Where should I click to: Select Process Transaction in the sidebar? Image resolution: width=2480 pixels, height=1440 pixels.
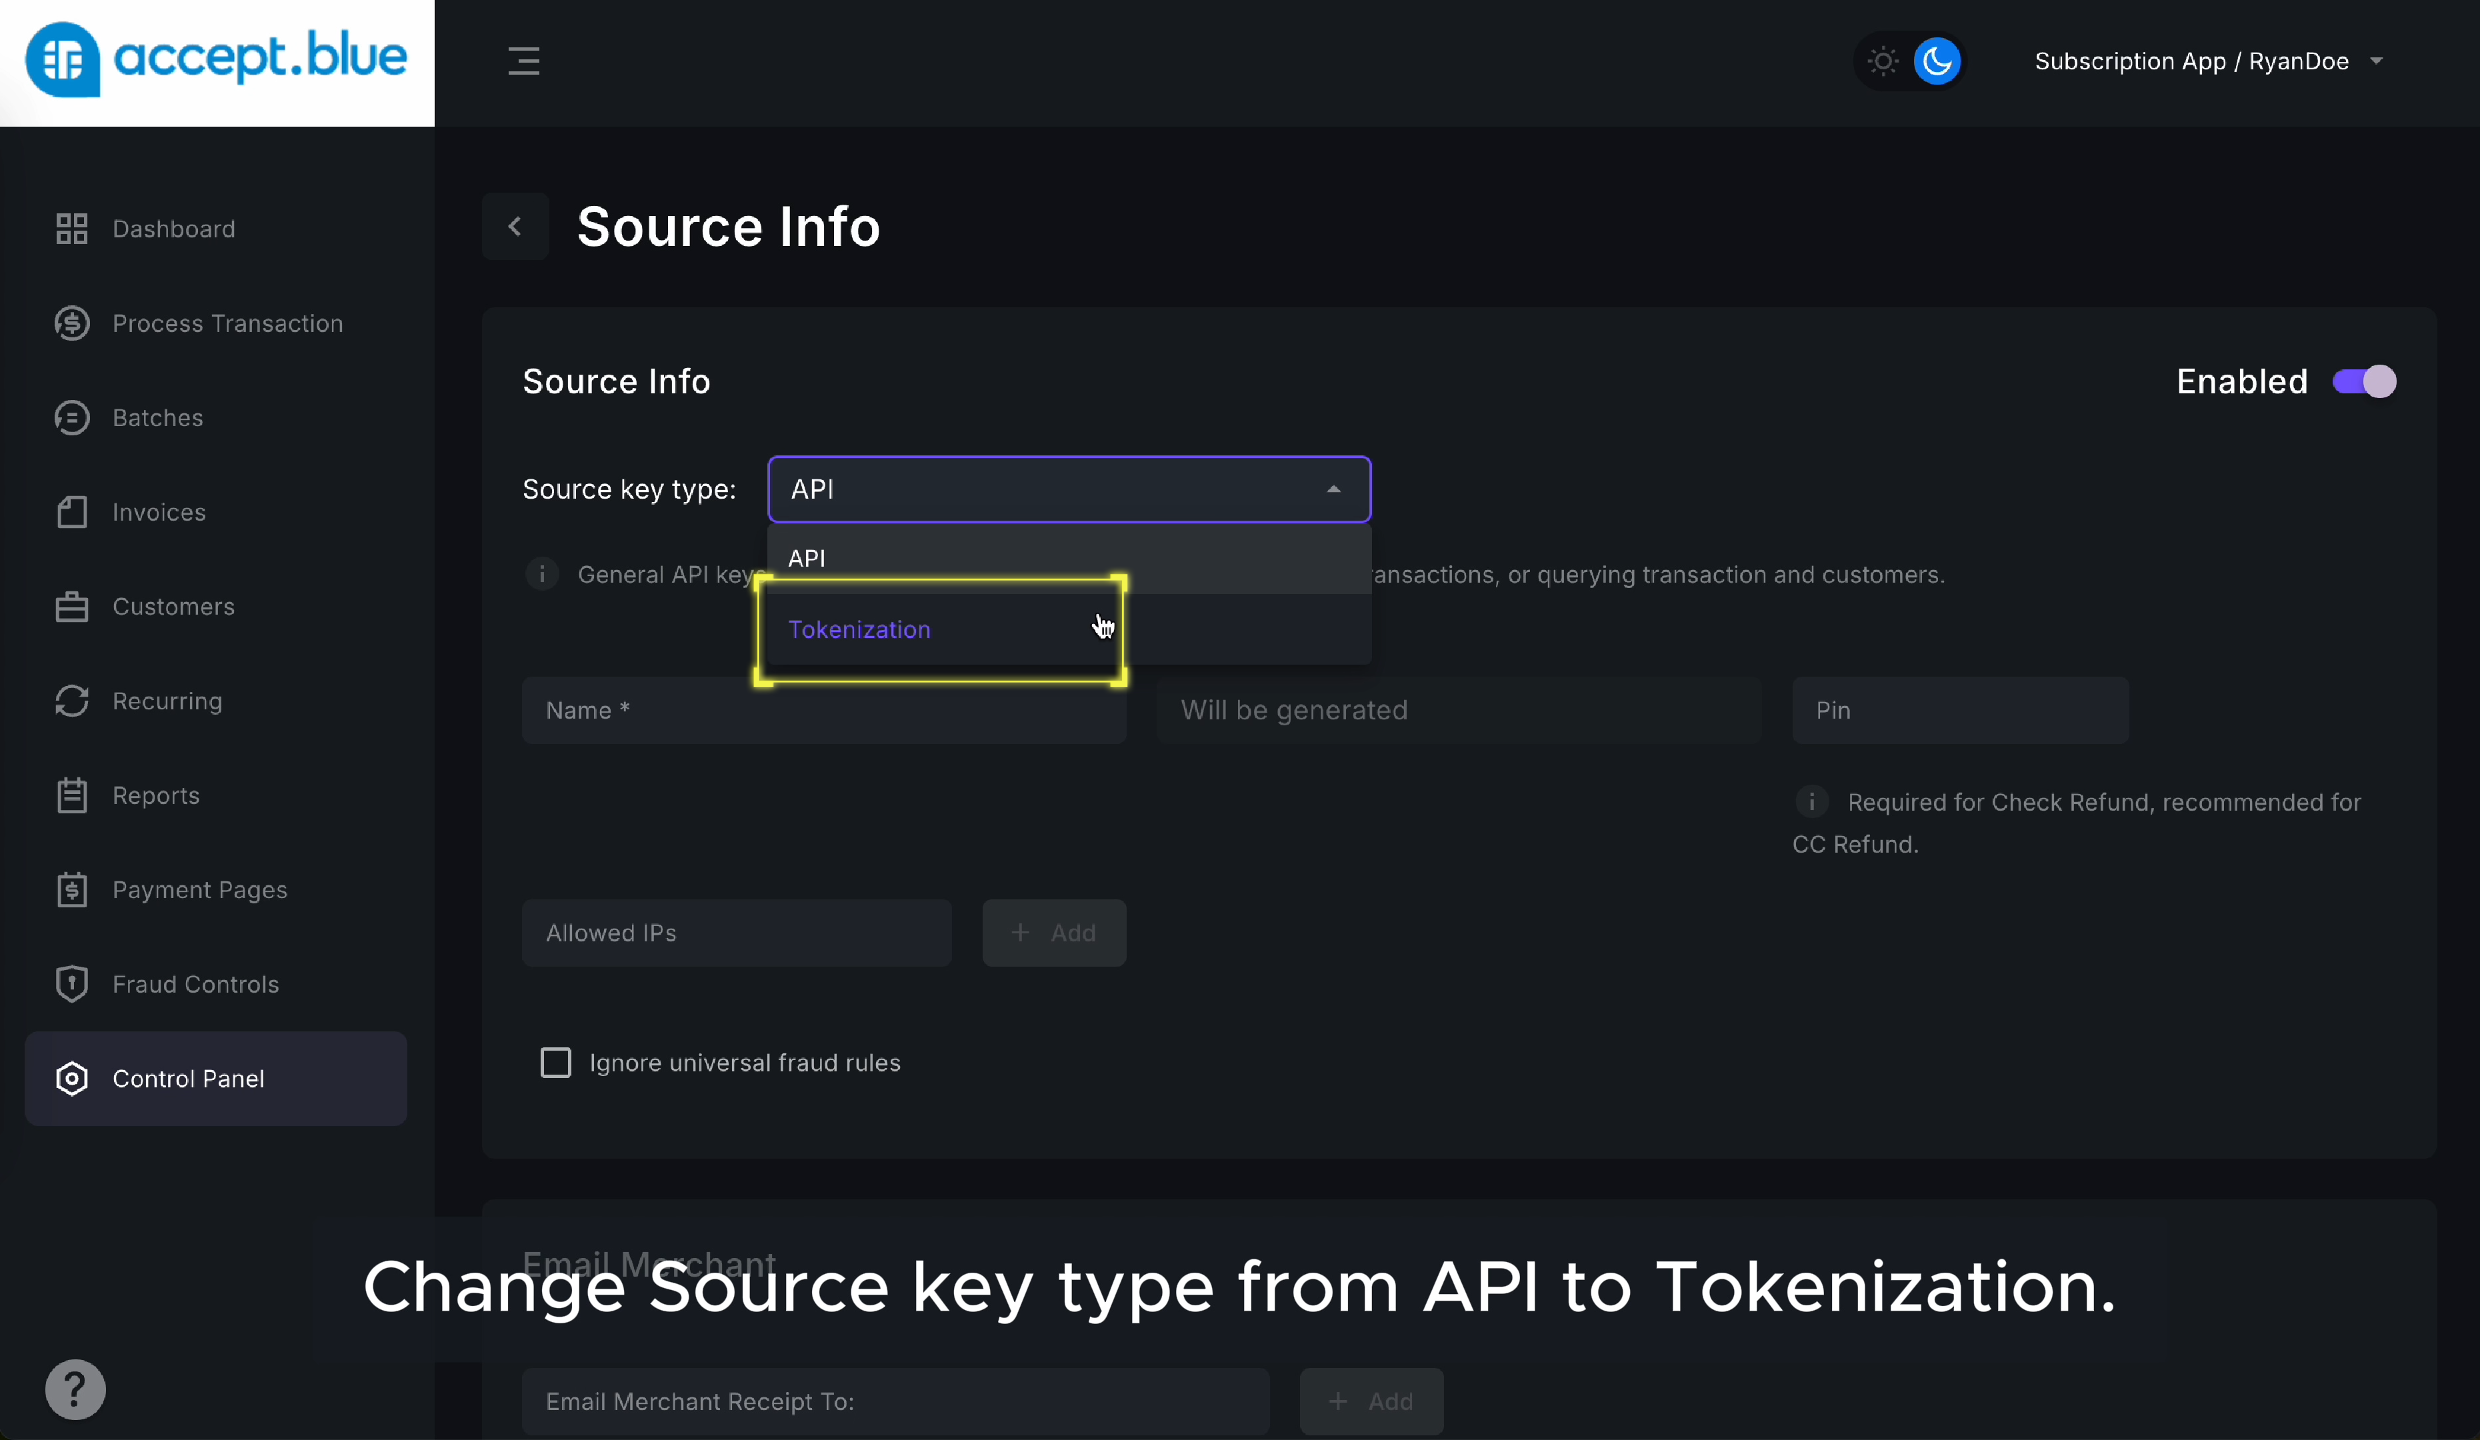point(227,323)
